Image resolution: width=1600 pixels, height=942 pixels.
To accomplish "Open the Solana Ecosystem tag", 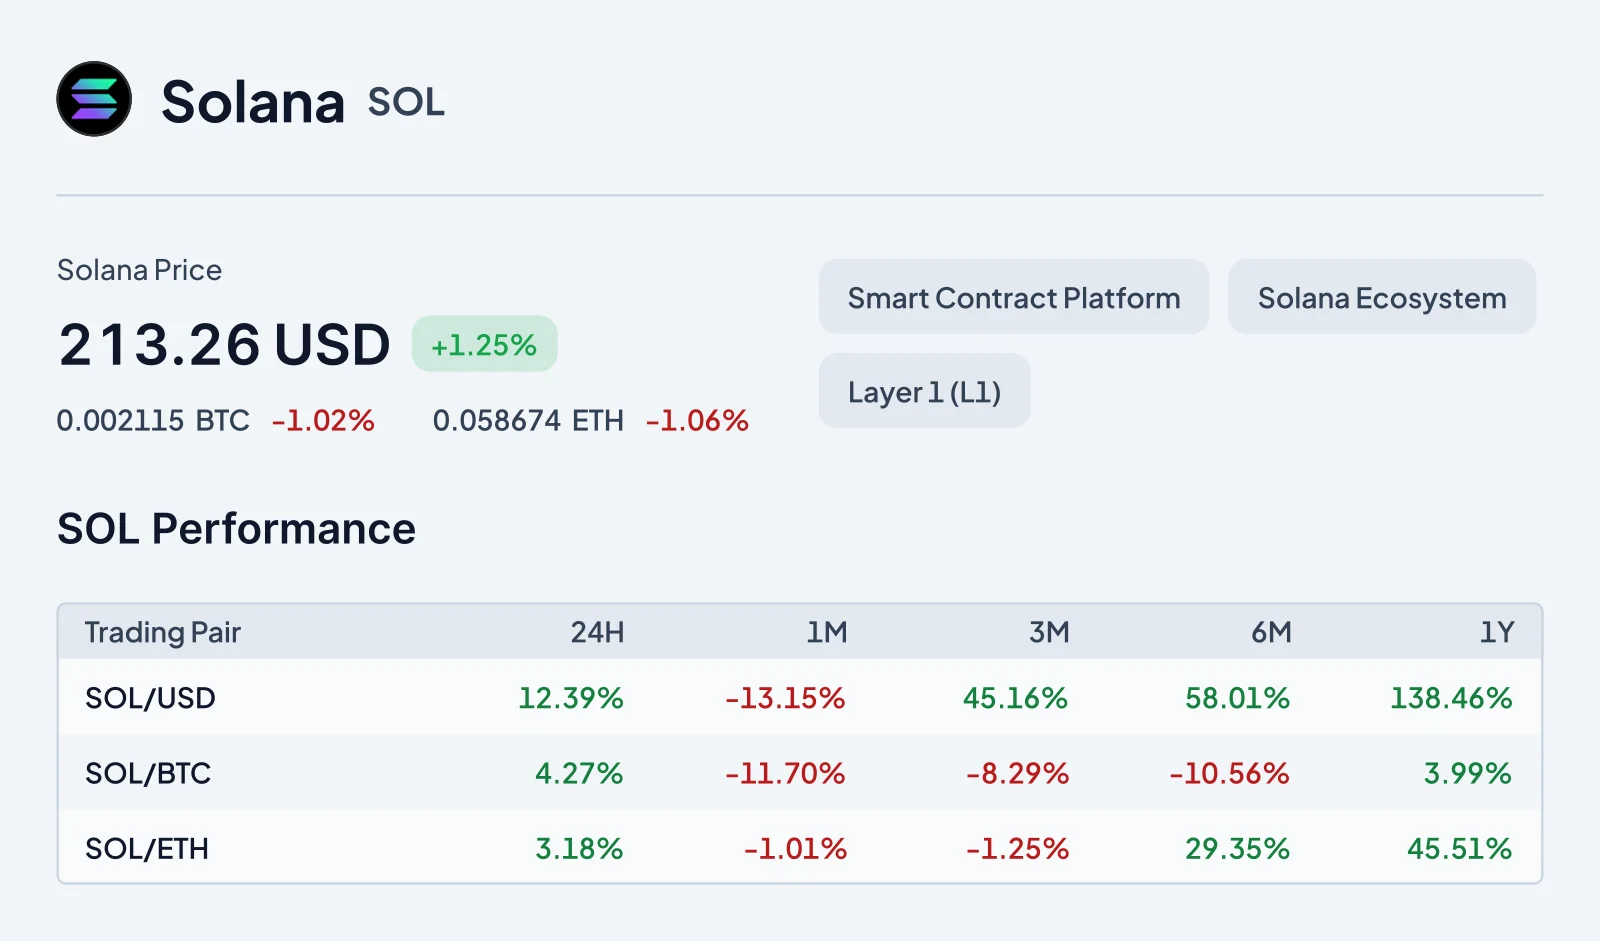I will pos(1382,297).
